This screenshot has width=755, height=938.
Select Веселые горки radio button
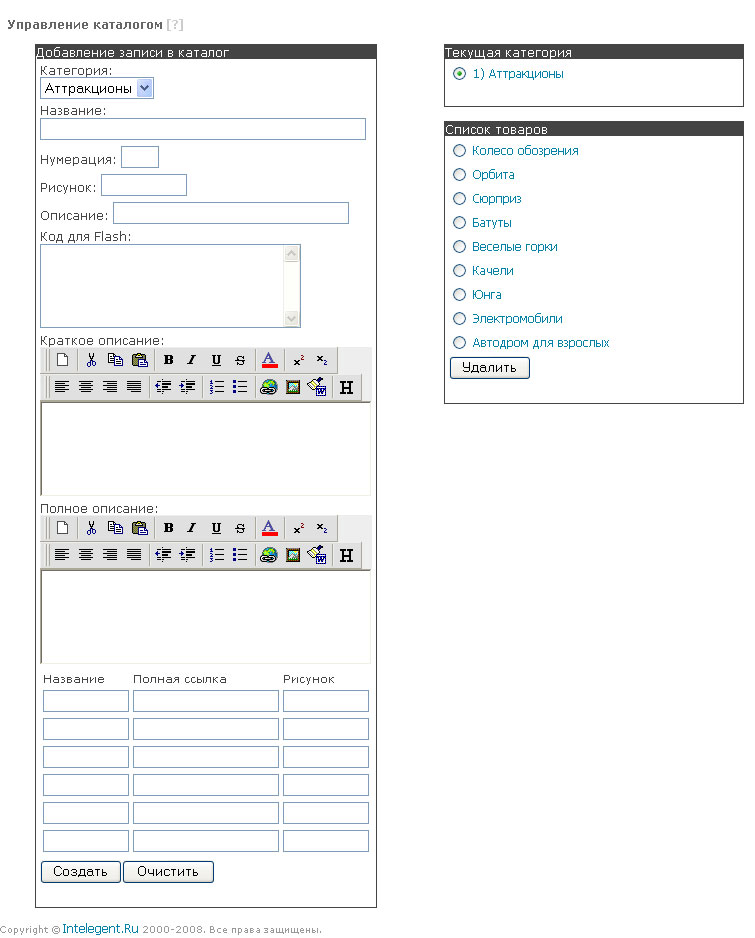click(x=459, y=246)
